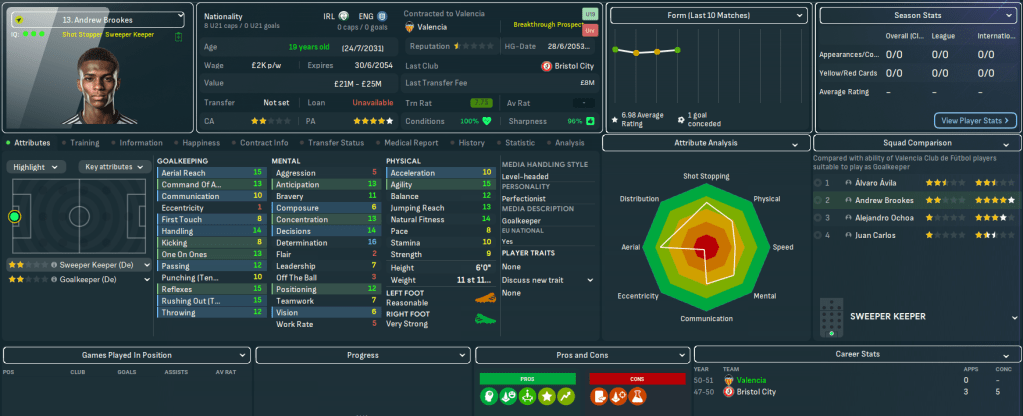Switch to the Contract Info tab

pos(264,143)
